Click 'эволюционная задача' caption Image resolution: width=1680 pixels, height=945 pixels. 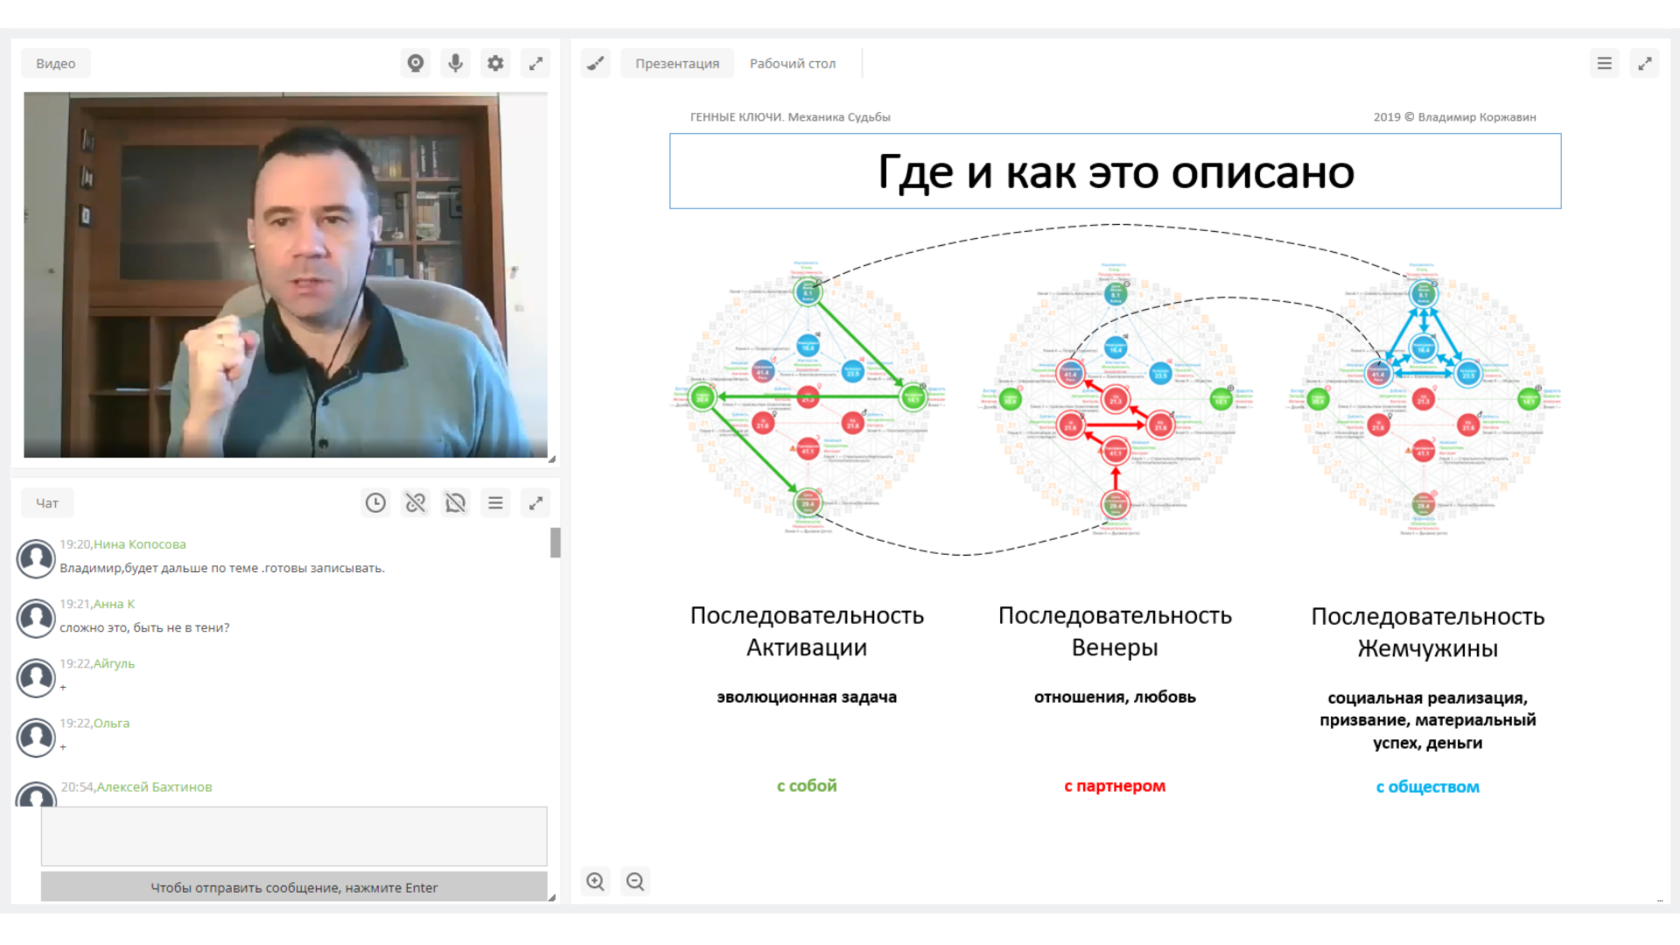click(807, 697)
